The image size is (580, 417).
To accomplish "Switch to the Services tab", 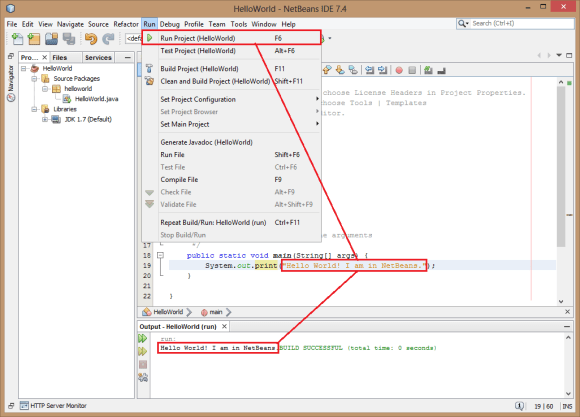I will 98,57.
